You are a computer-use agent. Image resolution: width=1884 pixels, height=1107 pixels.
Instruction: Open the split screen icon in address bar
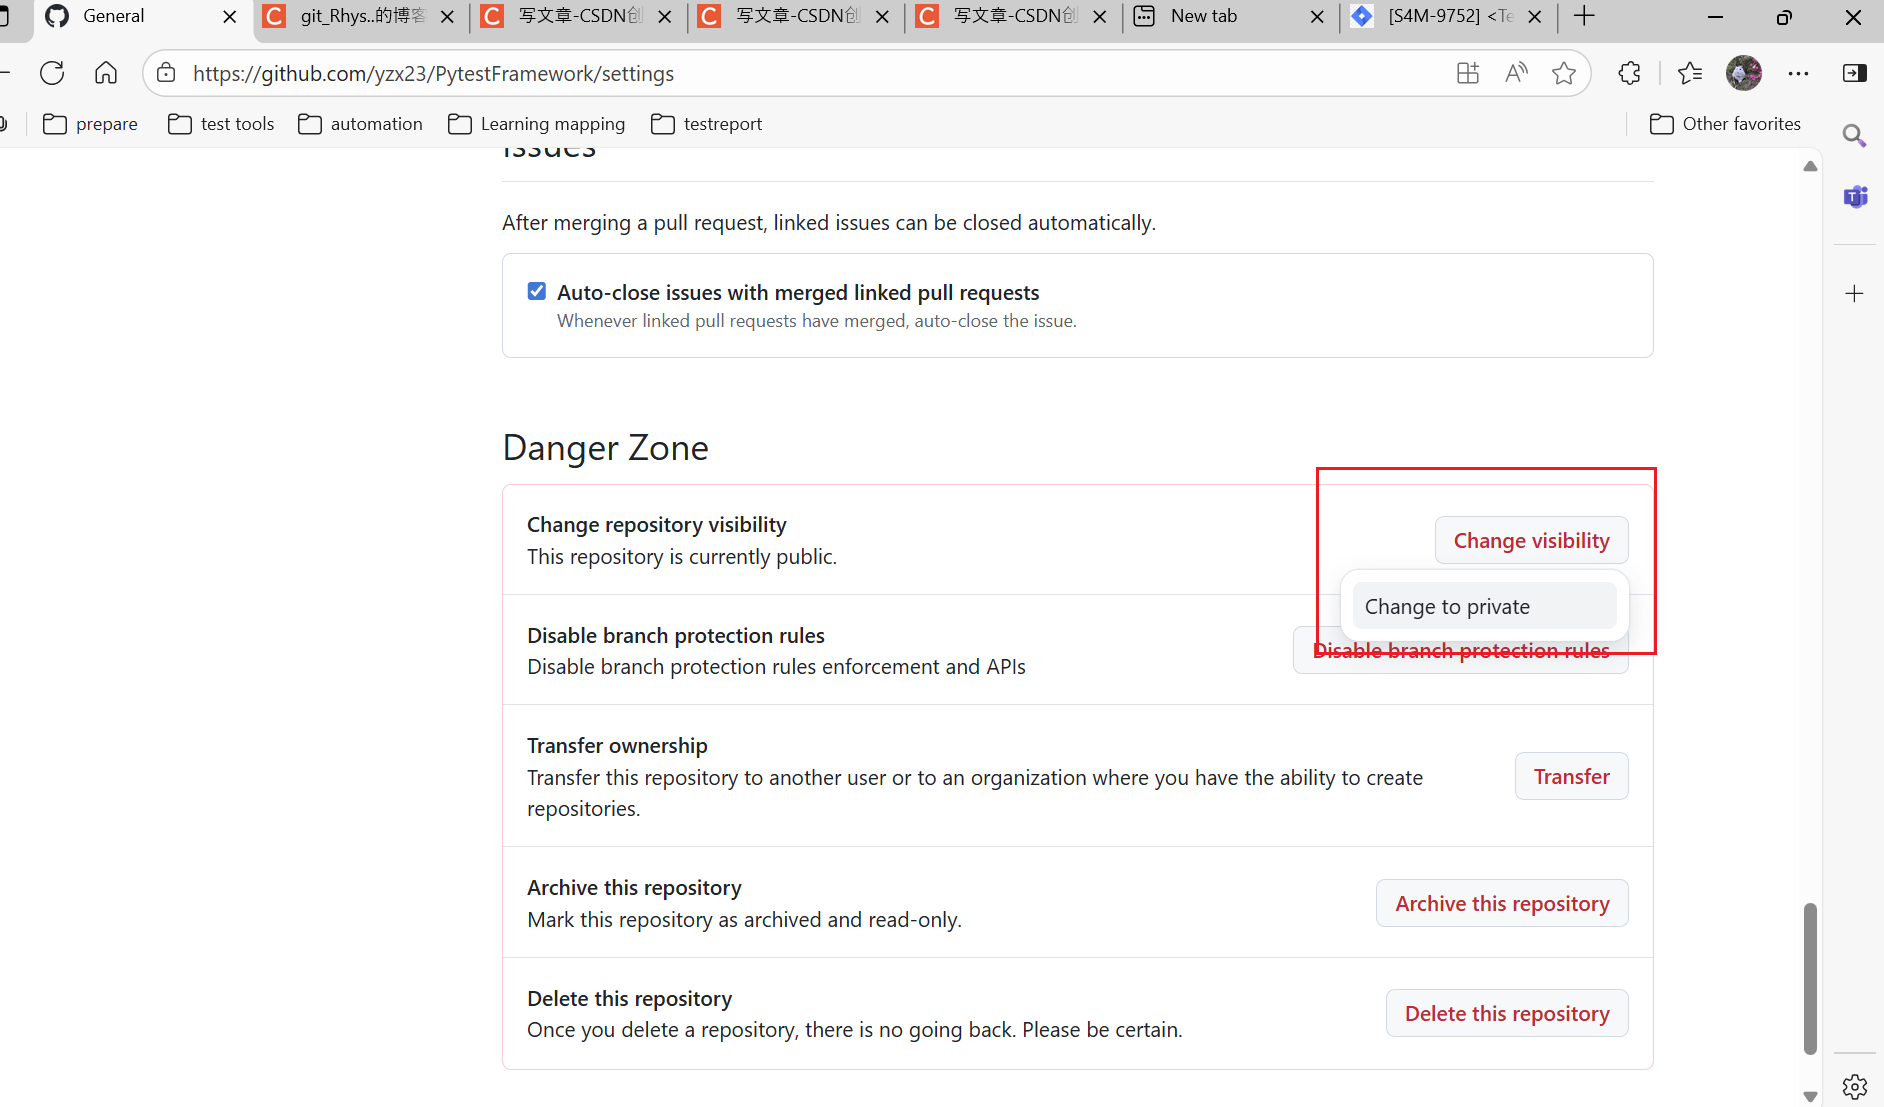pyautogui.click(x=1468, y=73)
